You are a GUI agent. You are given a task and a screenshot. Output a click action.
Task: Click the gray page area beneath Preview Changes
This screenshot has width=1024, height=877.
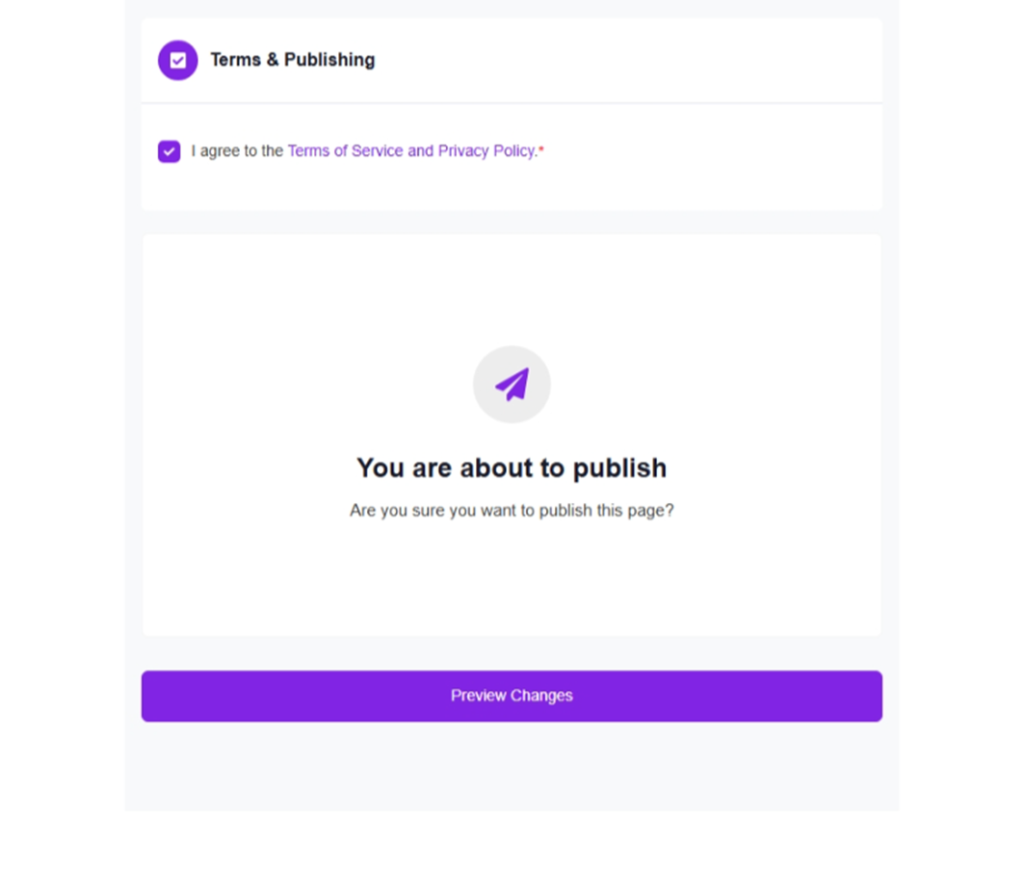pyautogui.click(x=511, y=768)
